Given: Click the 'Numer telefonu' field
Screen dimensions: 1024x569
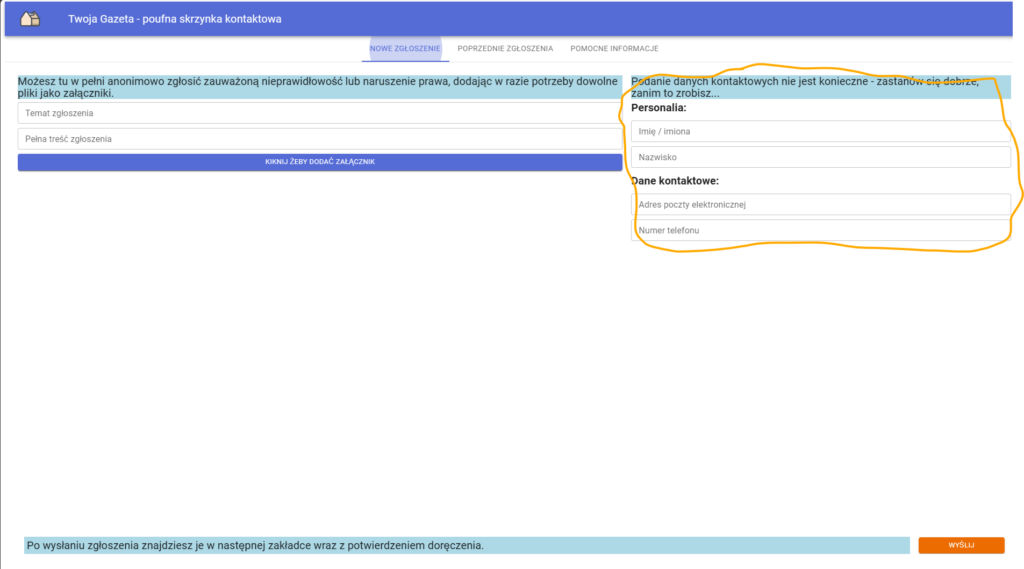Looking at the screenshot, I should pos(820,231).
